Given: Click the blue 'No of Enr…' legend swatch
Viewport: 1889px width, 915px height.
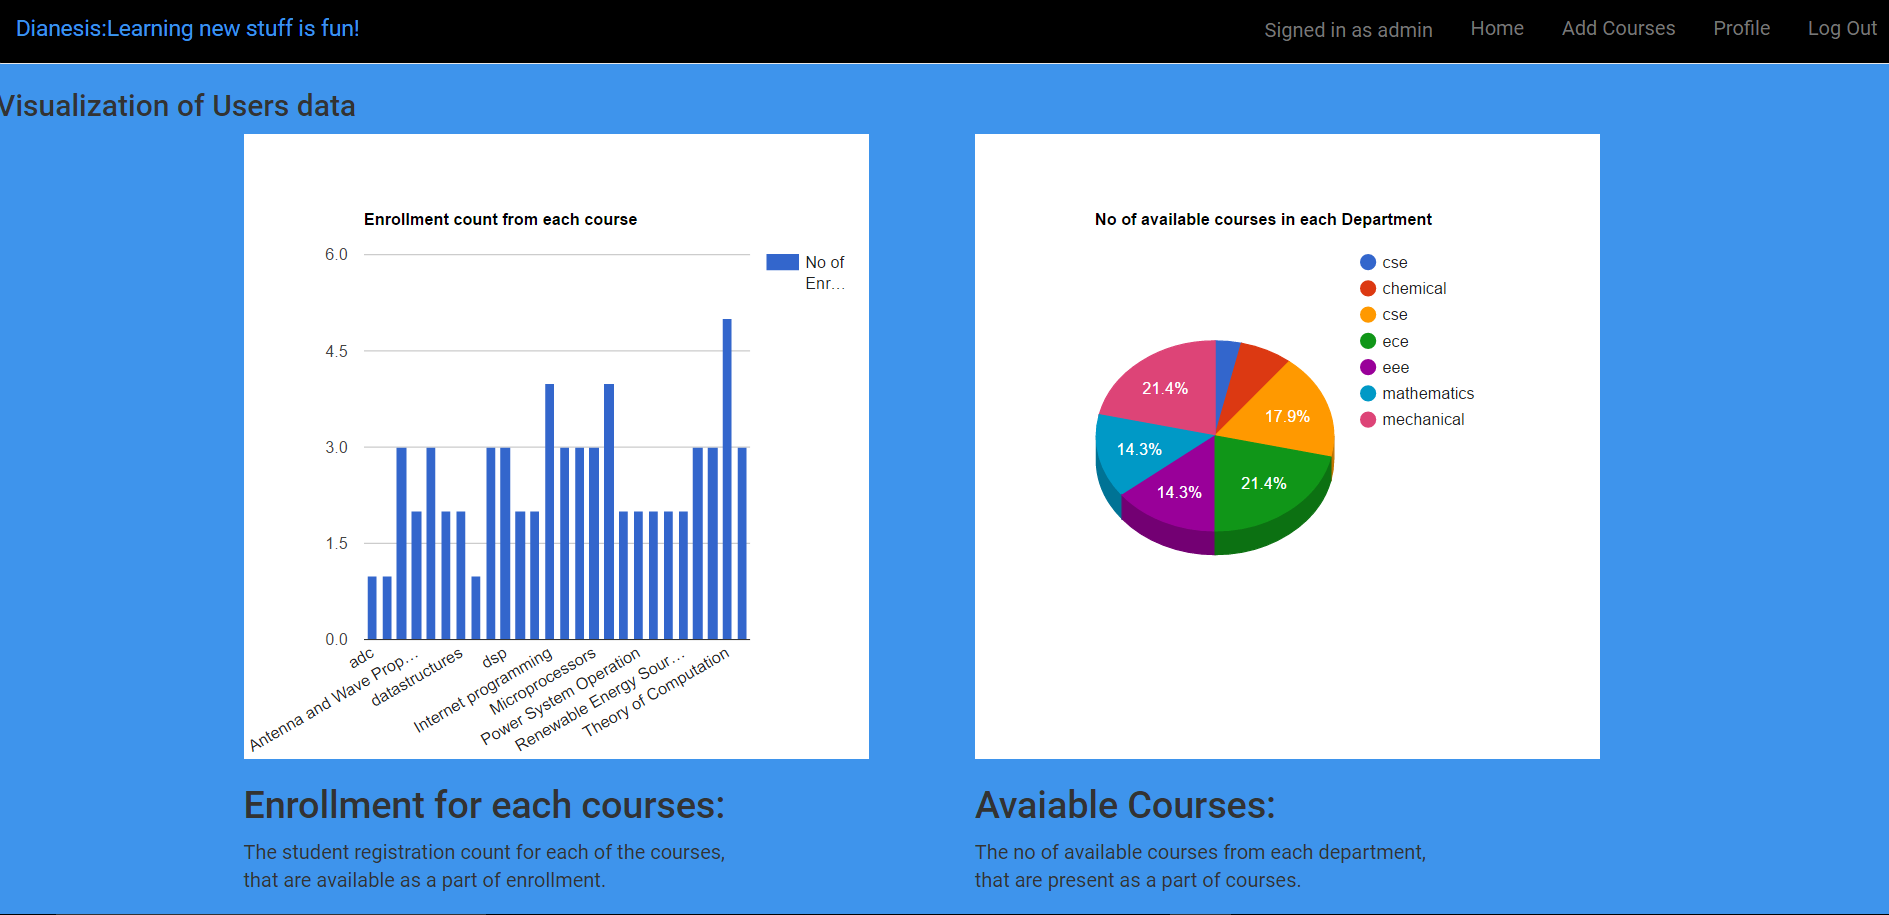Looking at the screenshot, I should pyautogui.click(x=782, y=262).
